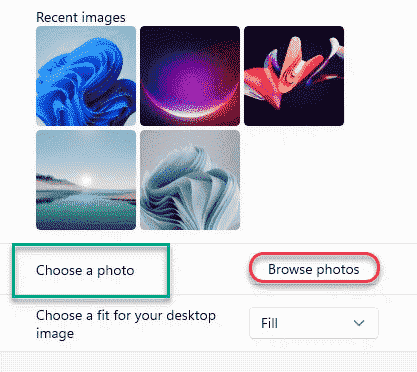Open the file picker via Browse photos
The height and width of the screenshot is (372, 417).
coord(314,269)
